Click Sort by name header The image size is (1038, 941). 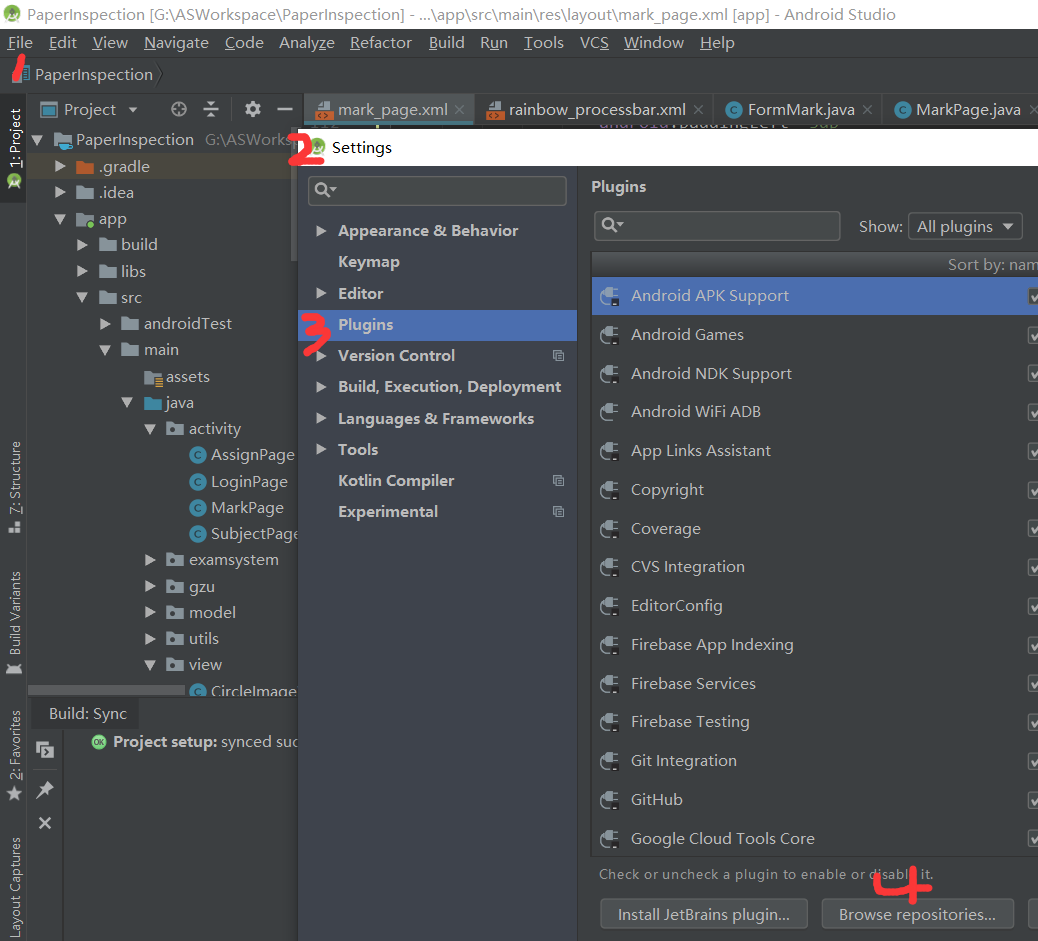pos(992,265)
